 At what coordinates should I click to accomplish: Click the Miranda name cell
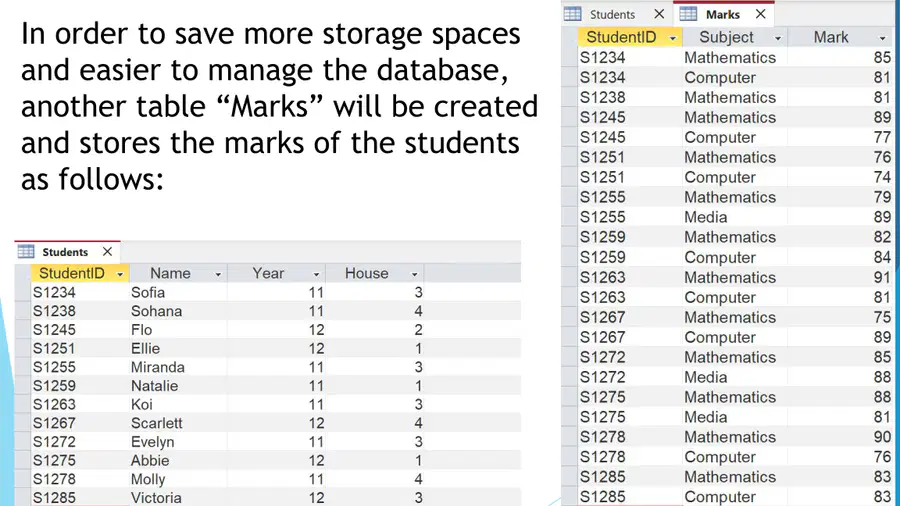click(178, 367)
